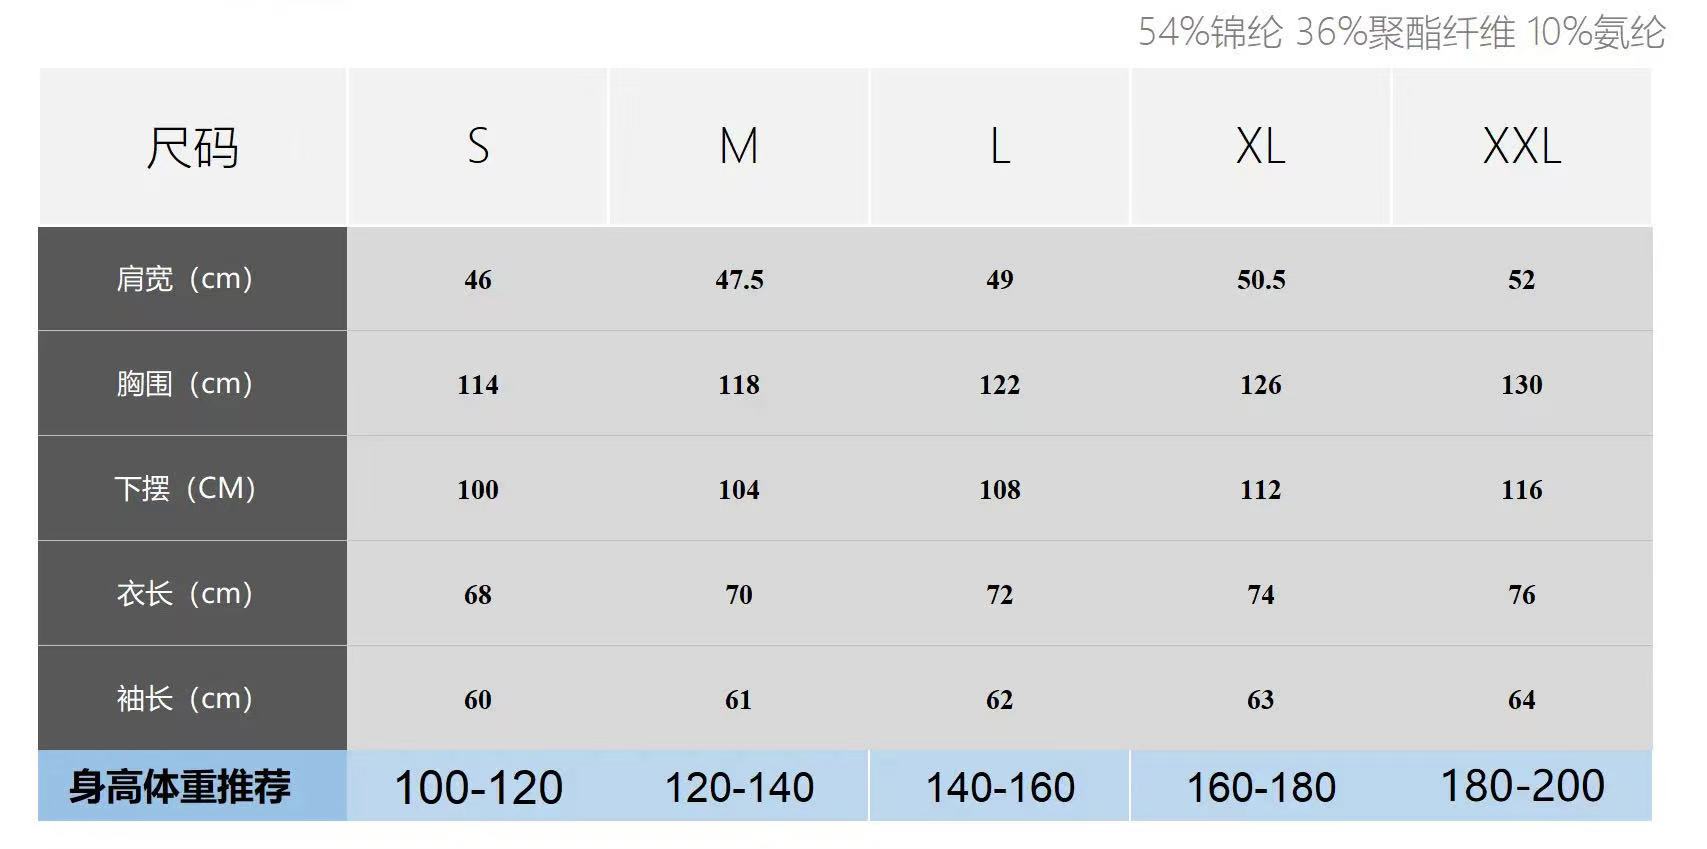Click the 袖长 (cm) row label
Screen dimensions: 1707x849
185,699
